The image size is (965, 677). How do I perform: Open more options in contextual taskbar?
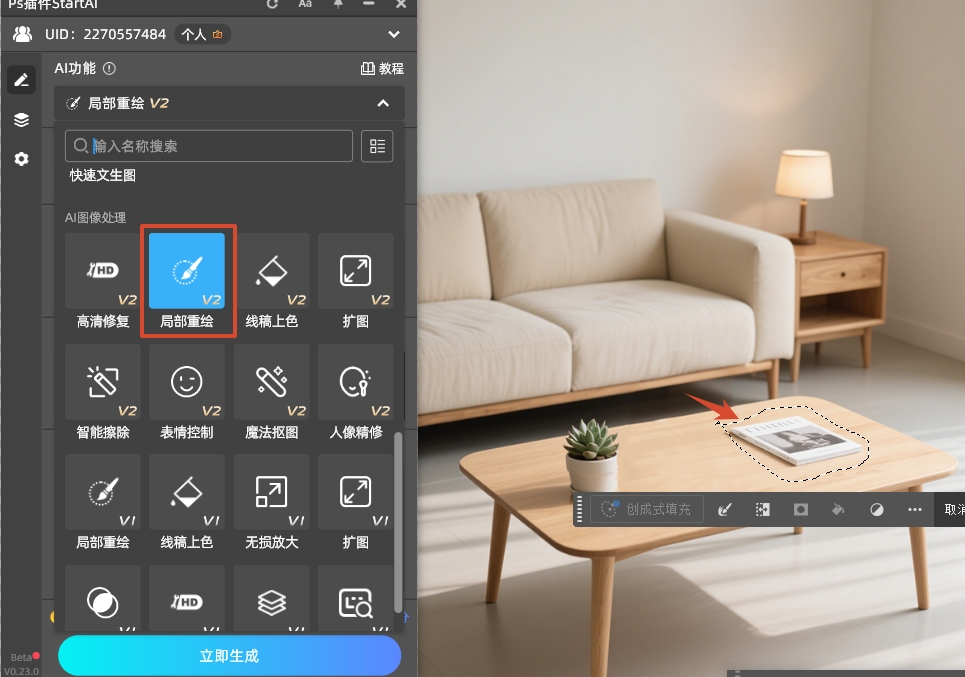914,510
